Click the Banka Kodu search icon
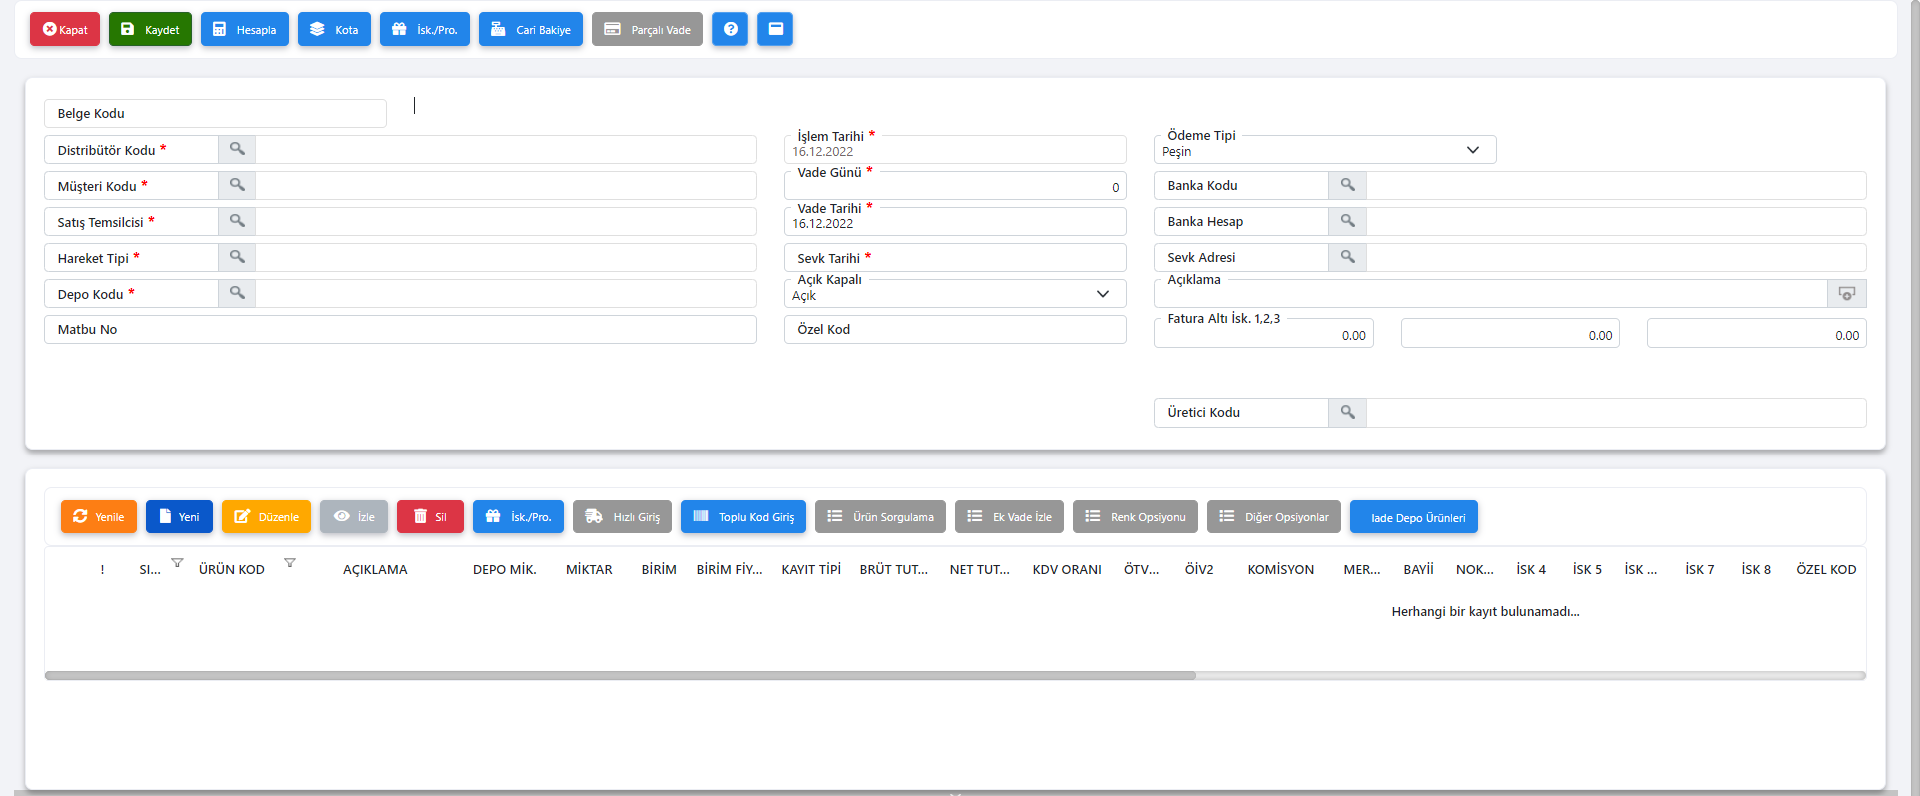 pos(1347,185)
